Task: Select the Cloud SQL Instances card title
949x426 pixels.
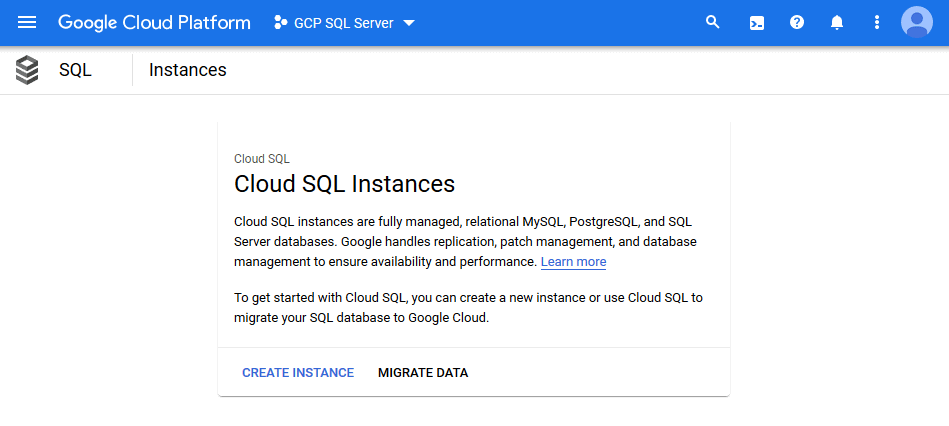Action: point(344,184)
